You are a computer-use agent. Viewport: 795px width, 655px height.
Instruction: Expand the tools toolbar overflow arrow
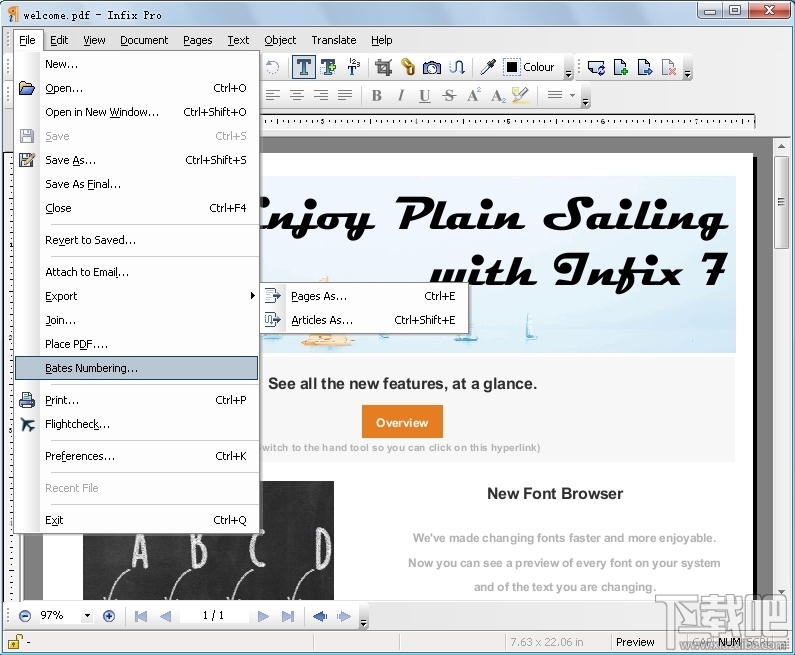(x=568, y=74)
